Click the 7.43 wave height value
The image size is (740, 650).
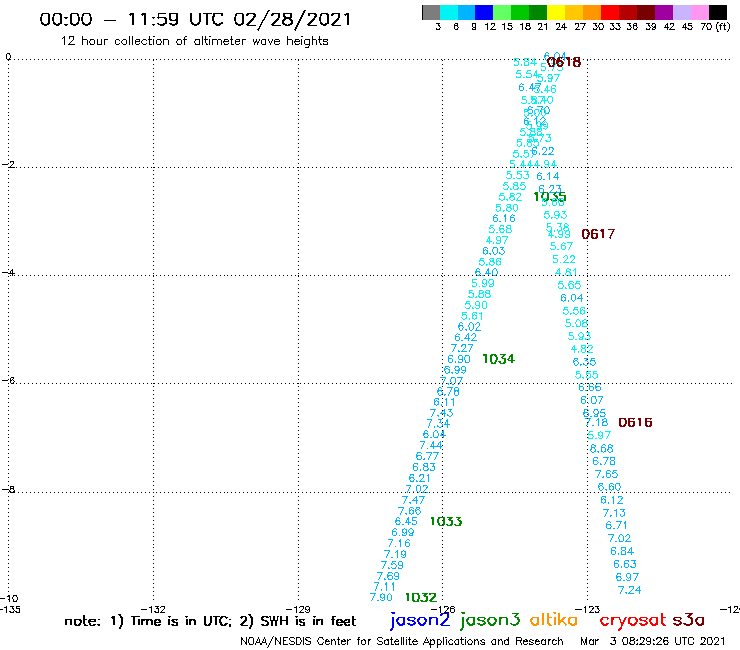[441, 413]
